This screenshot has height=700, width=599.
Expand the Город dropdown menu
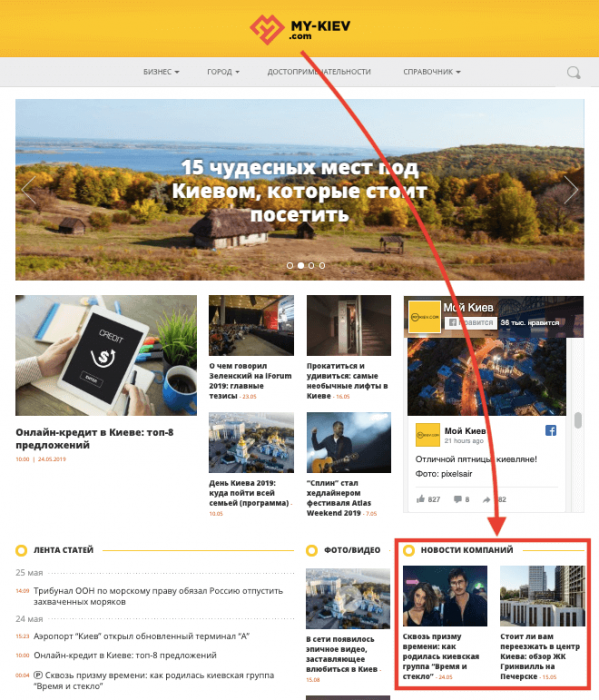[x=223, y=72]
